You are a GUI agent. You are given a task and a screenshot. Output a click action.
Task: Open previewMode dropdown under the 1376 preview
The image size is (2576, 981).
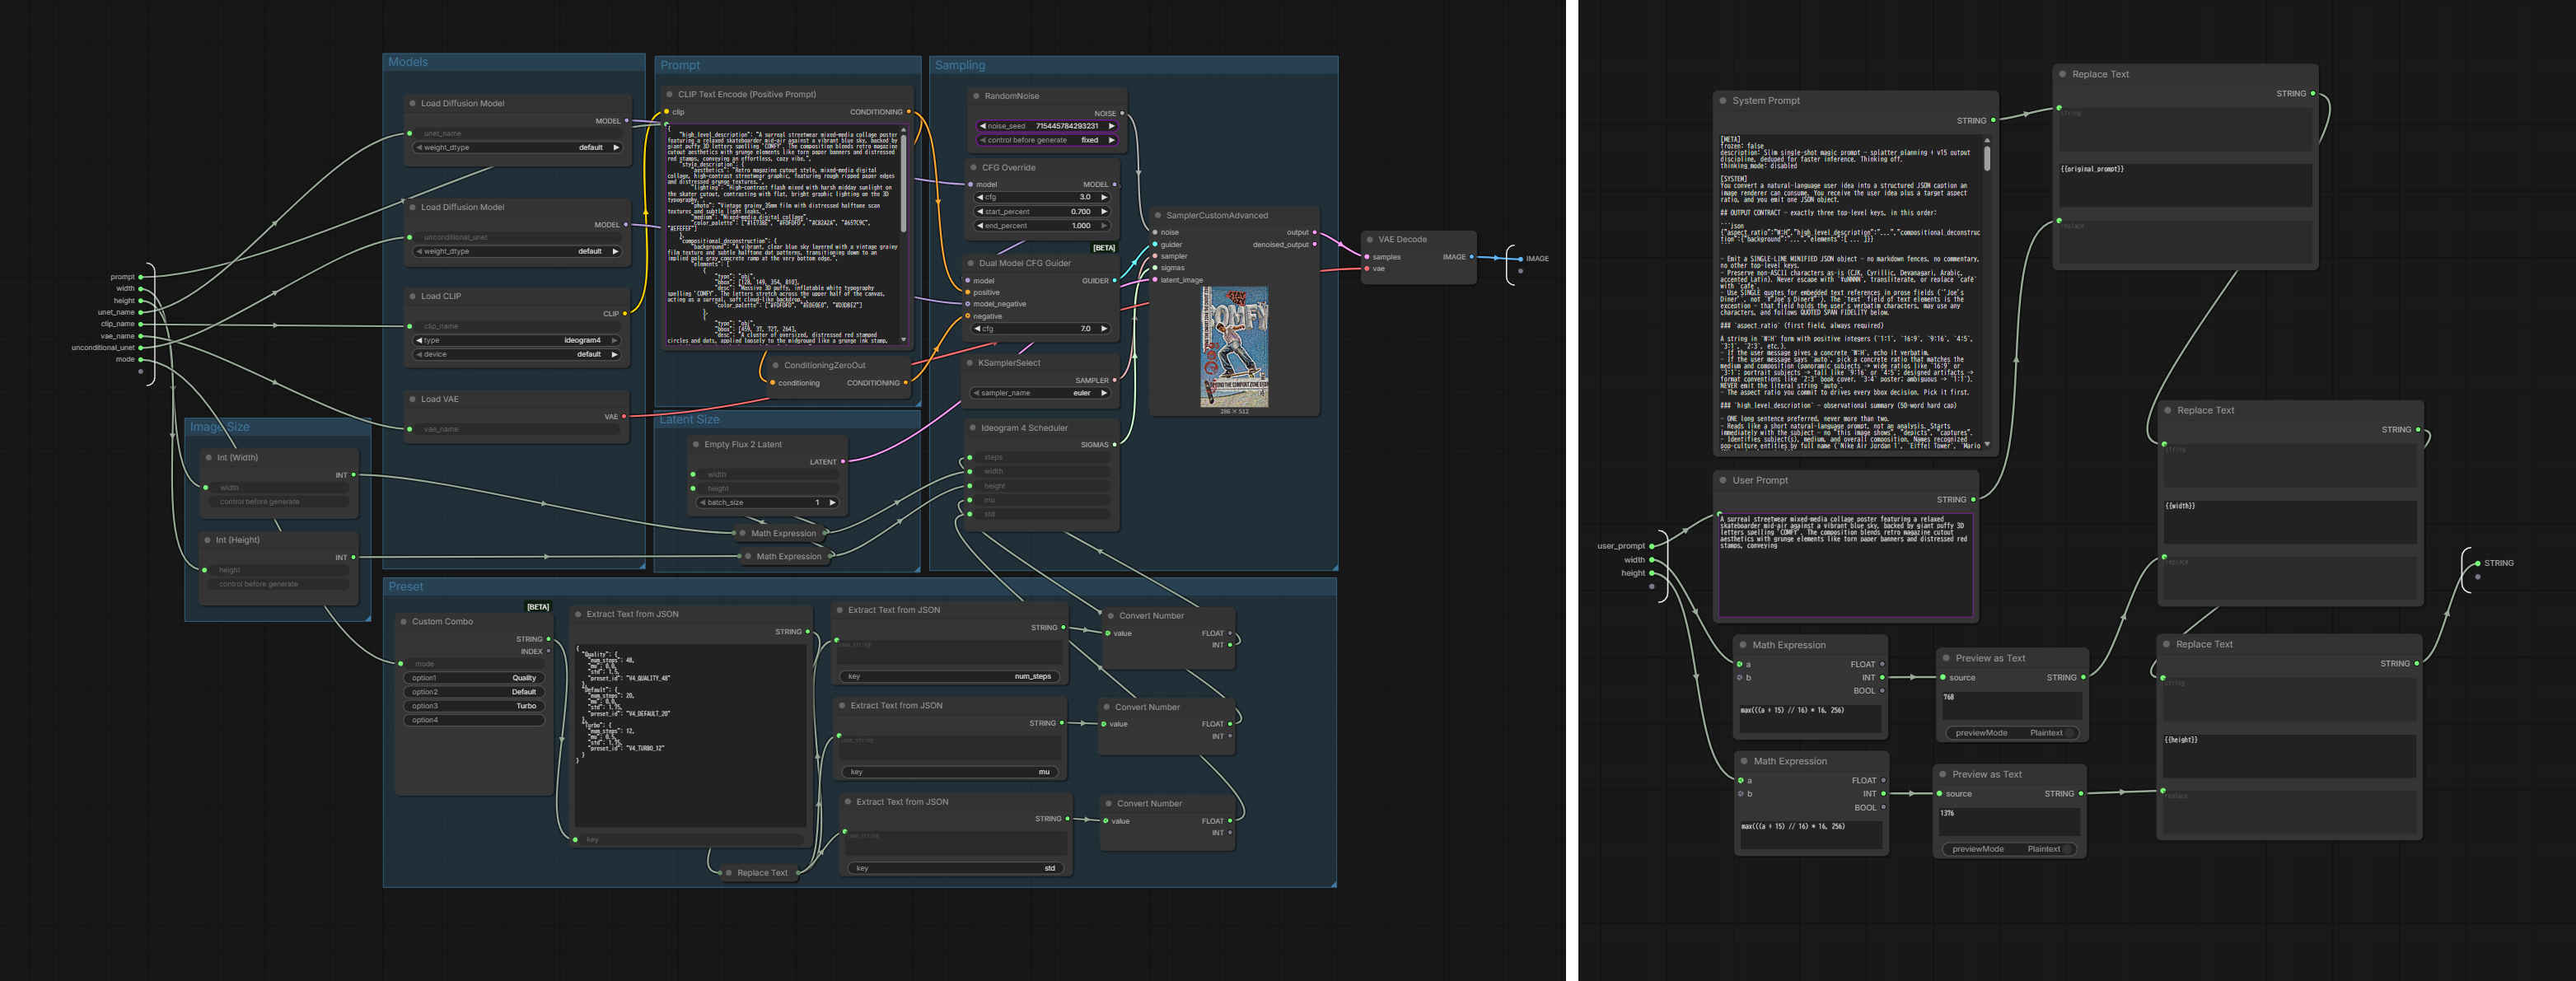2008,849
